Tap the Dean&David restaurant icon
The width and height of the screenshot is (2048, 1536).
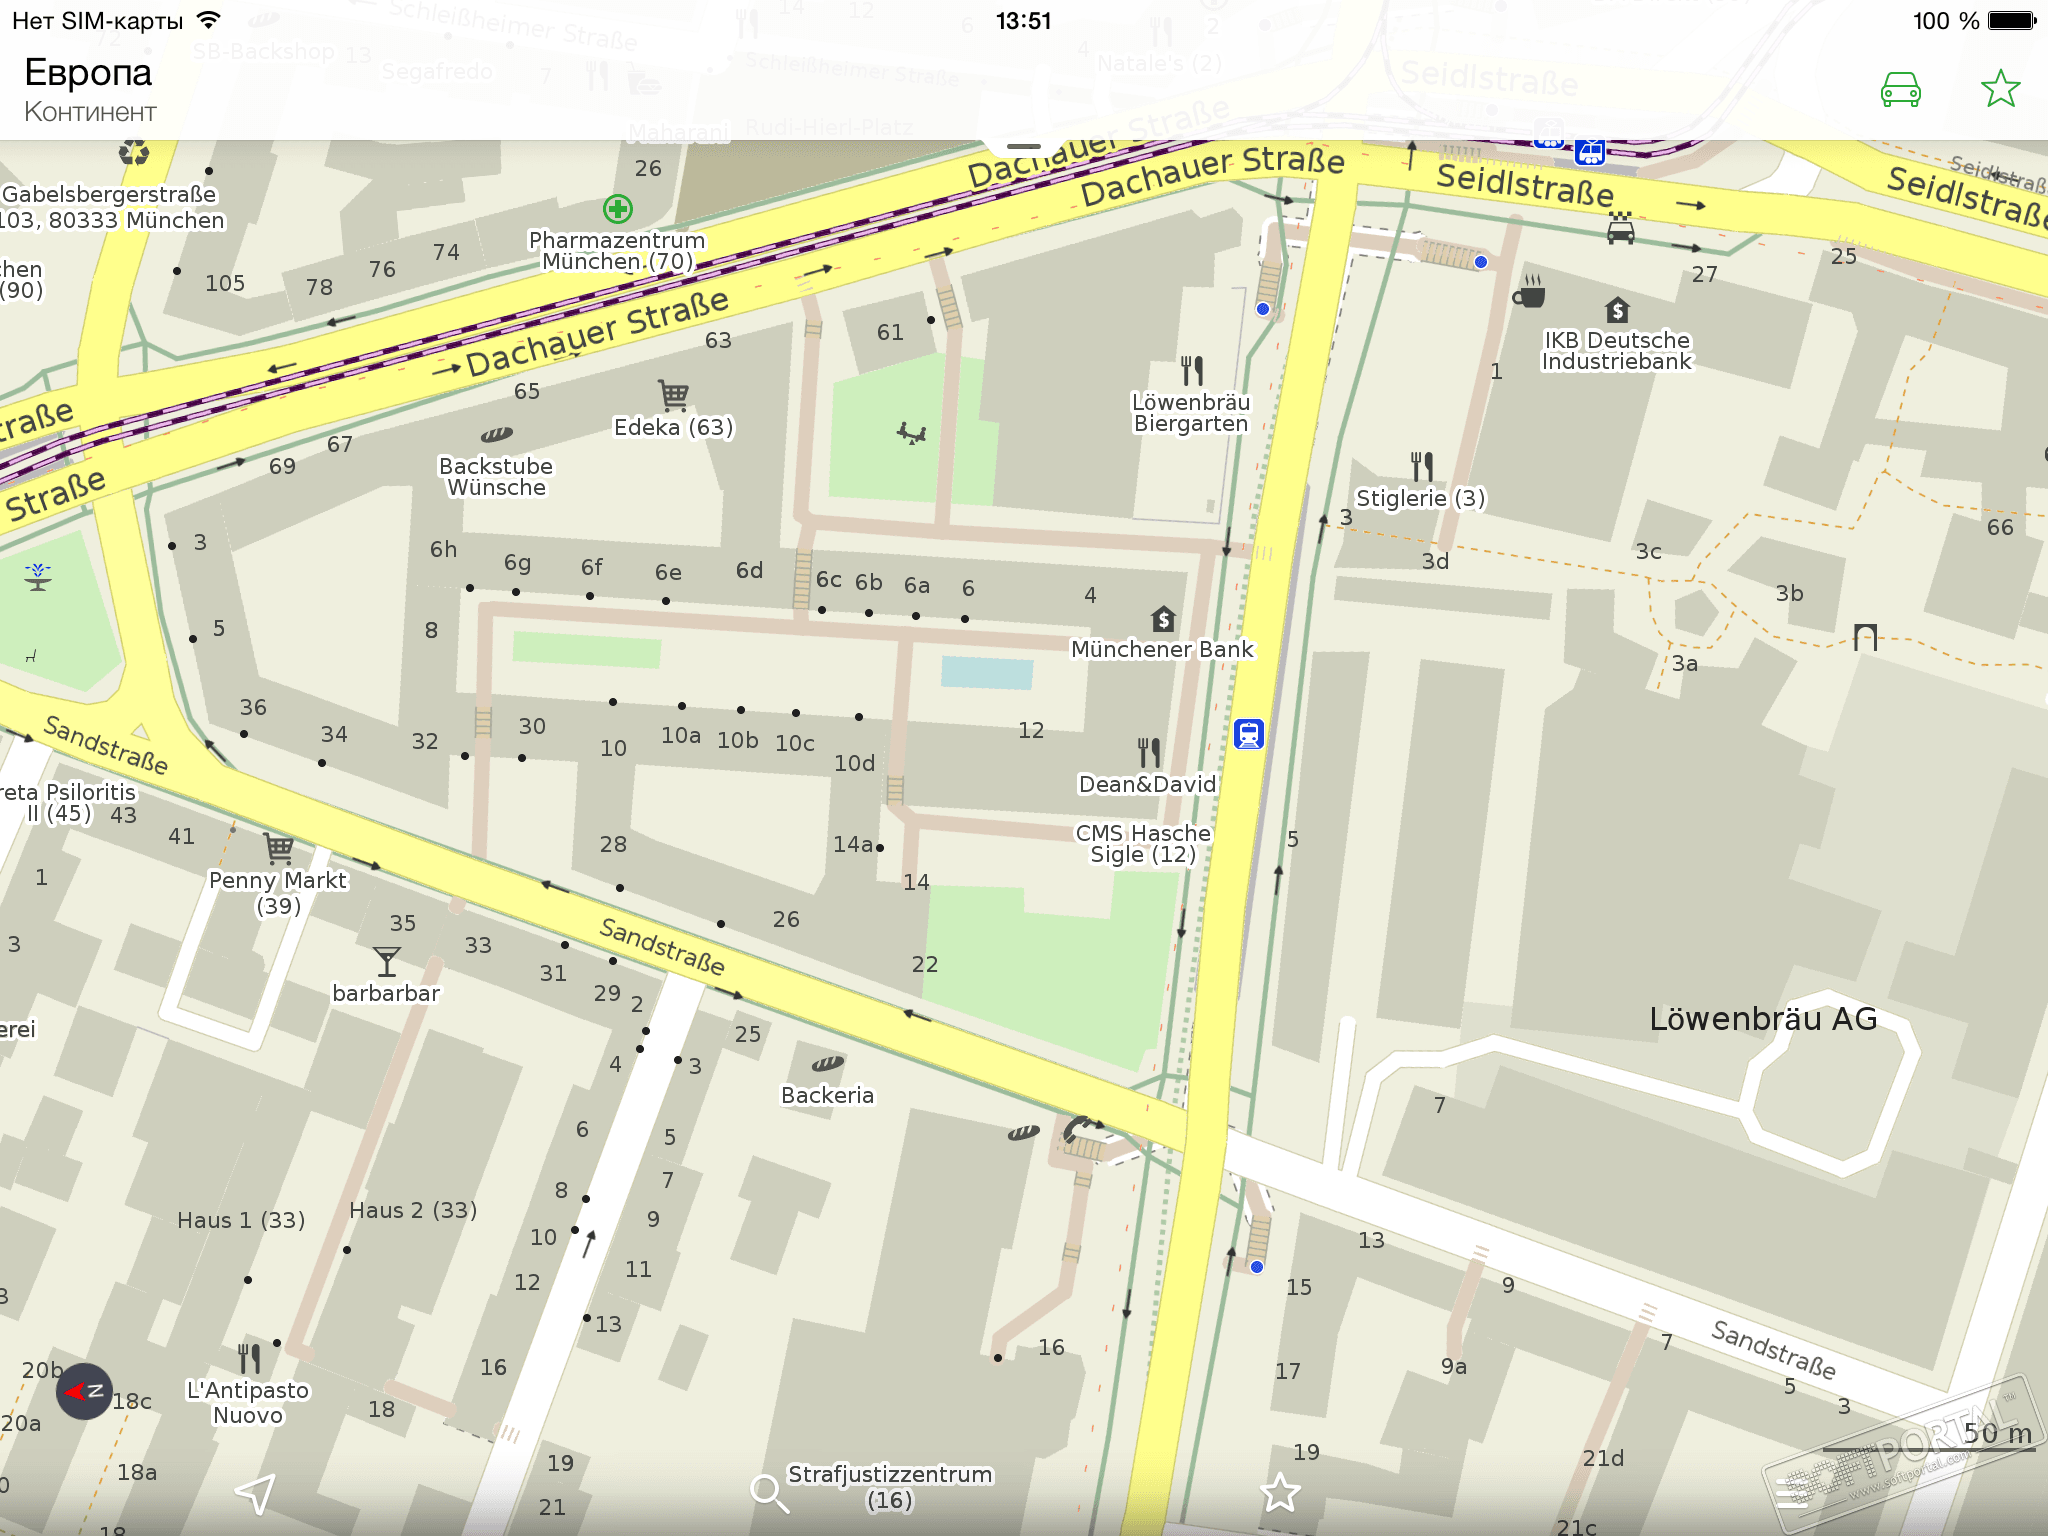[x=1149, y=752]
